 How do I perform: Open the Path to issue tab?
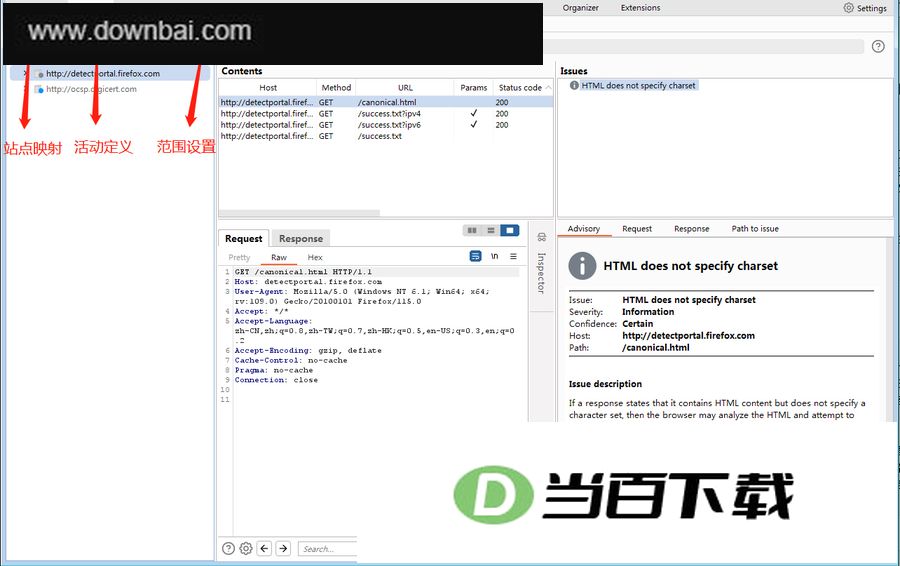tap(755, 228)
